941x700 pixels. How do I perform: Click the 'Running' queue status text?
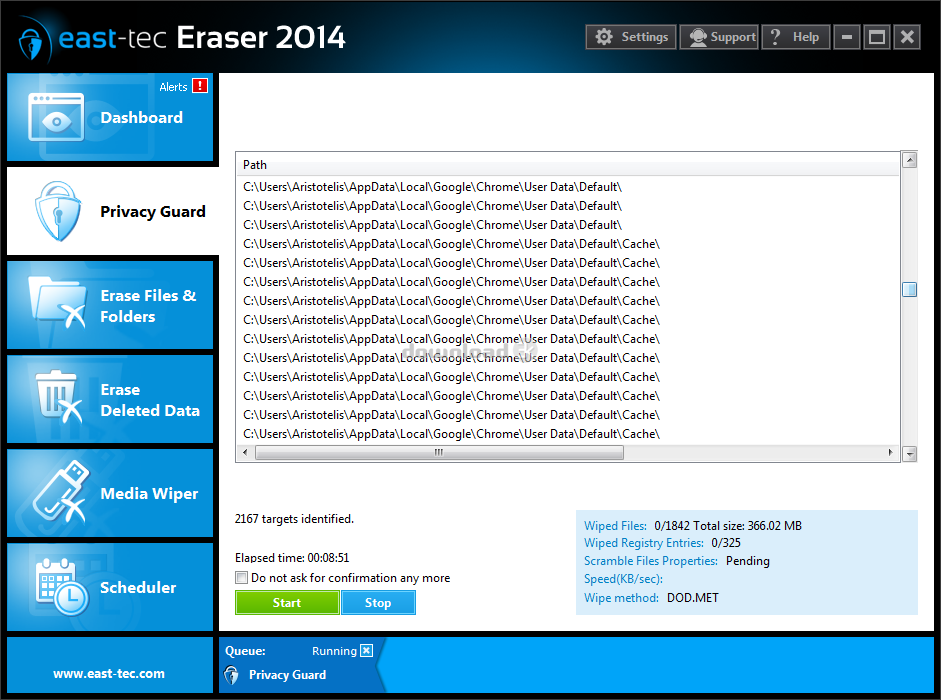(x=334, y=651)
